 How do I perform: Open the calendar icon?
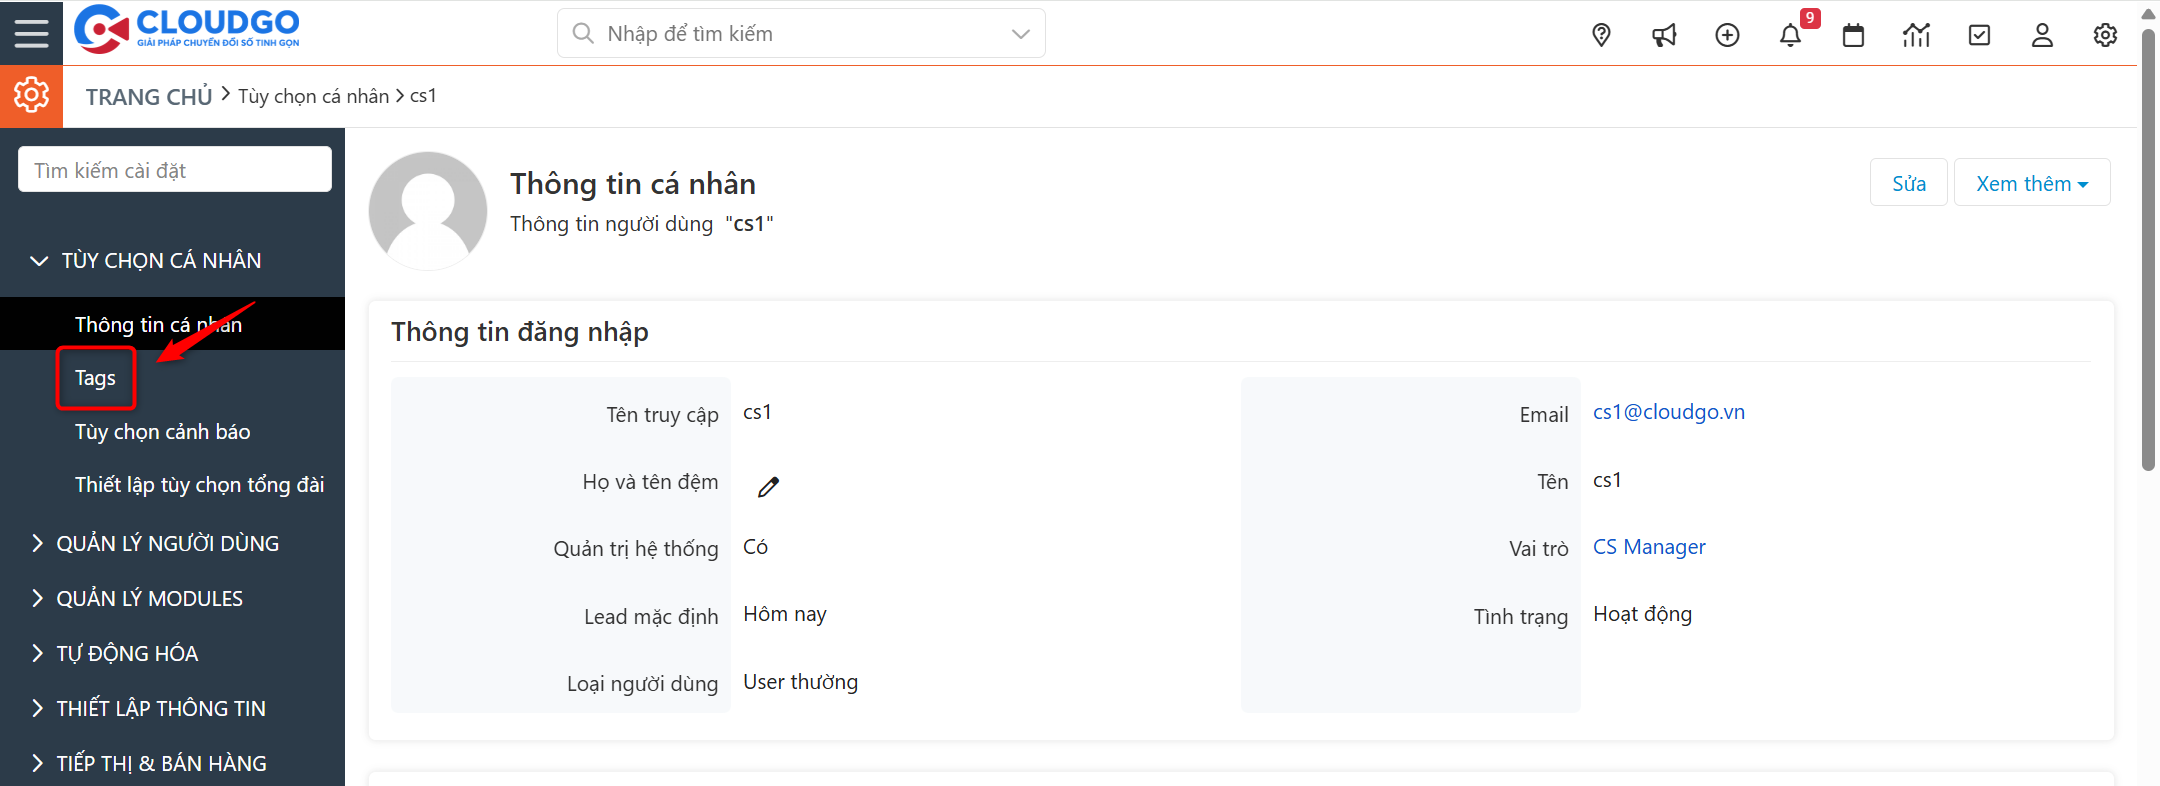point(1853,35)
